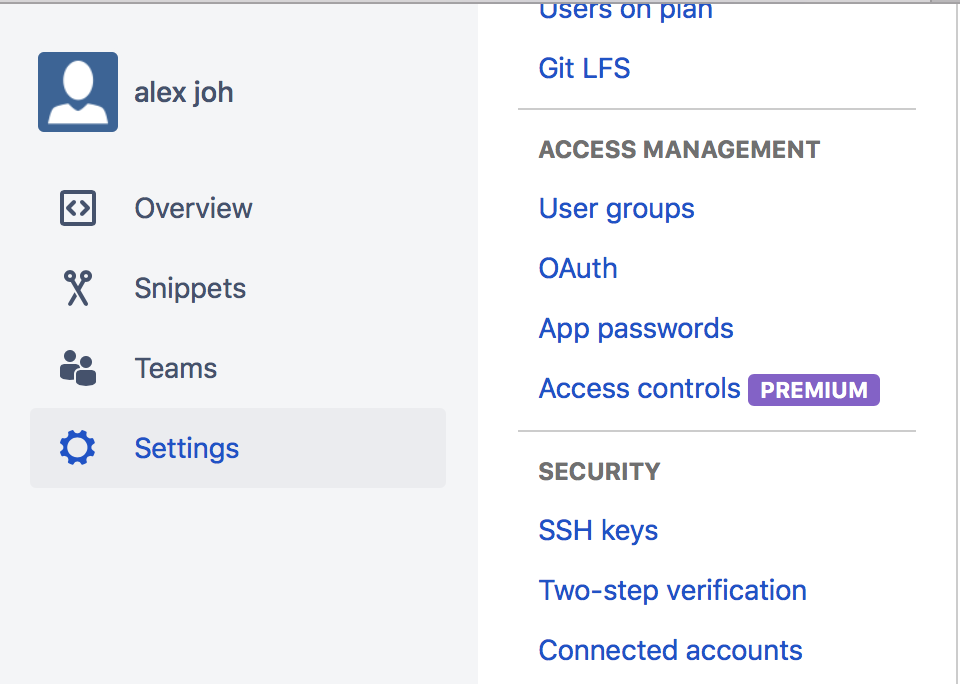Select the Overview code brackets icon
Screen dimensions: 960x684
point(77,208)
